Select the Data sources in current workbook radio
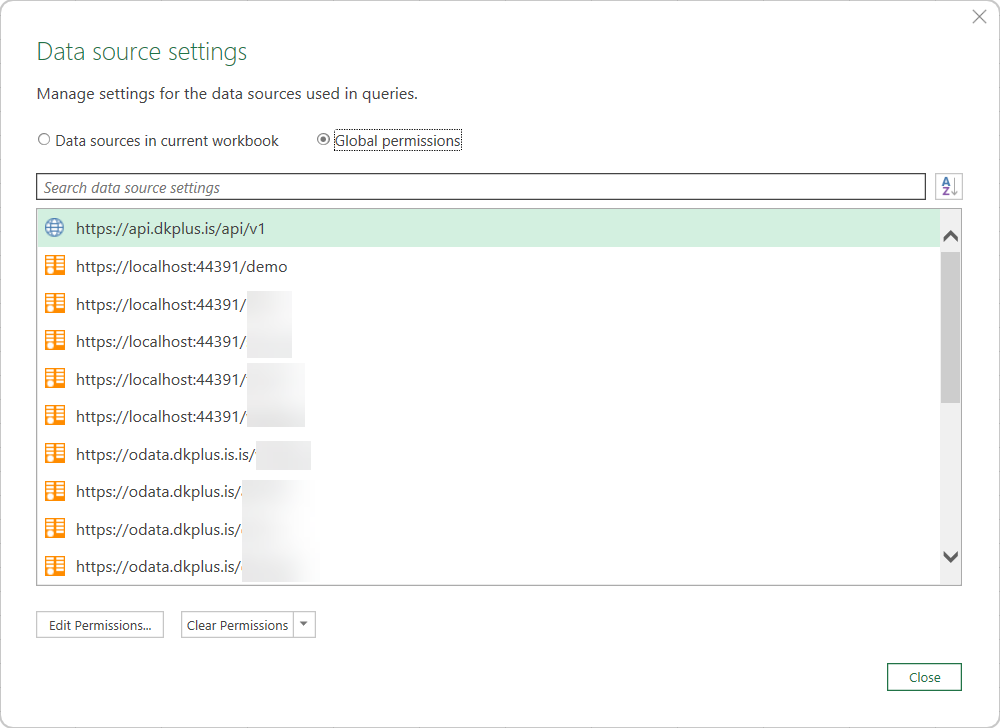1000x728 pixels. (44, 140)
